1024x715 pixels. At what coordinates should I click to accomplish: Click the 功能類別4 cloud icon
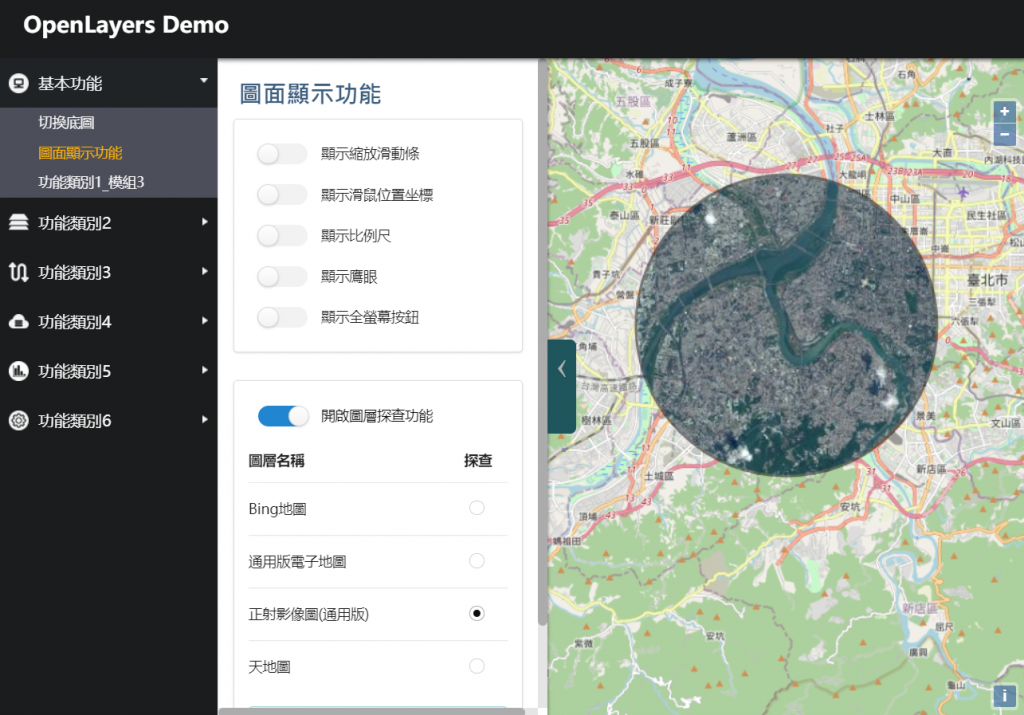(x=18, y=321)
